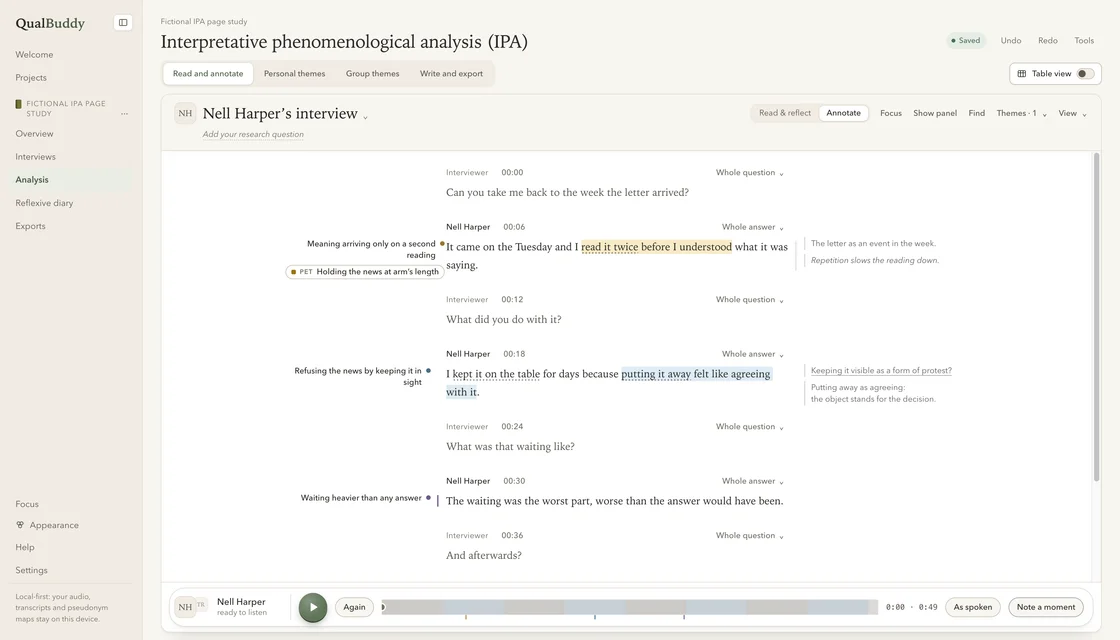Click the Table view grid icon
This screenshot has width=1120, height=640.
[1021, 74]
